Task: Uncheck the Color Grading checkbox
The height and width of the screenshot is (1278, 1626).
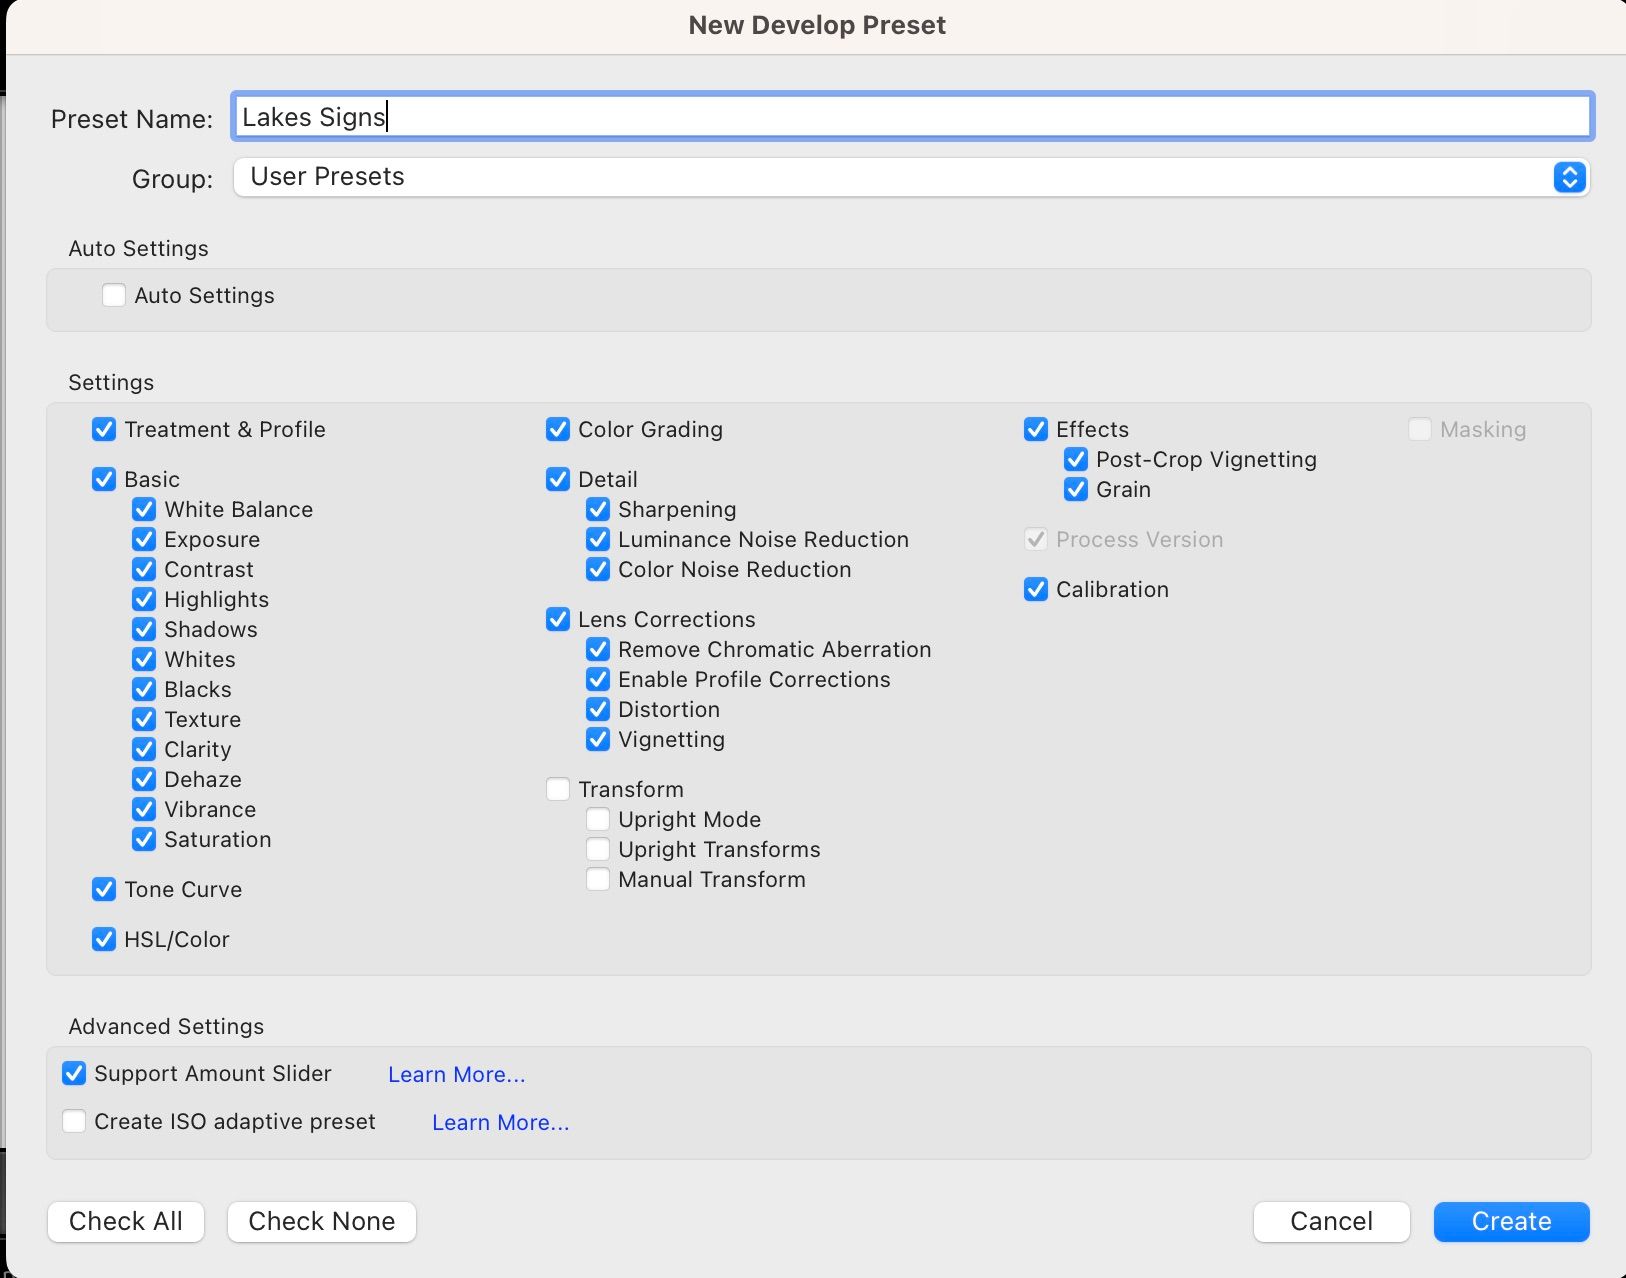Action: tap(558, 430)
